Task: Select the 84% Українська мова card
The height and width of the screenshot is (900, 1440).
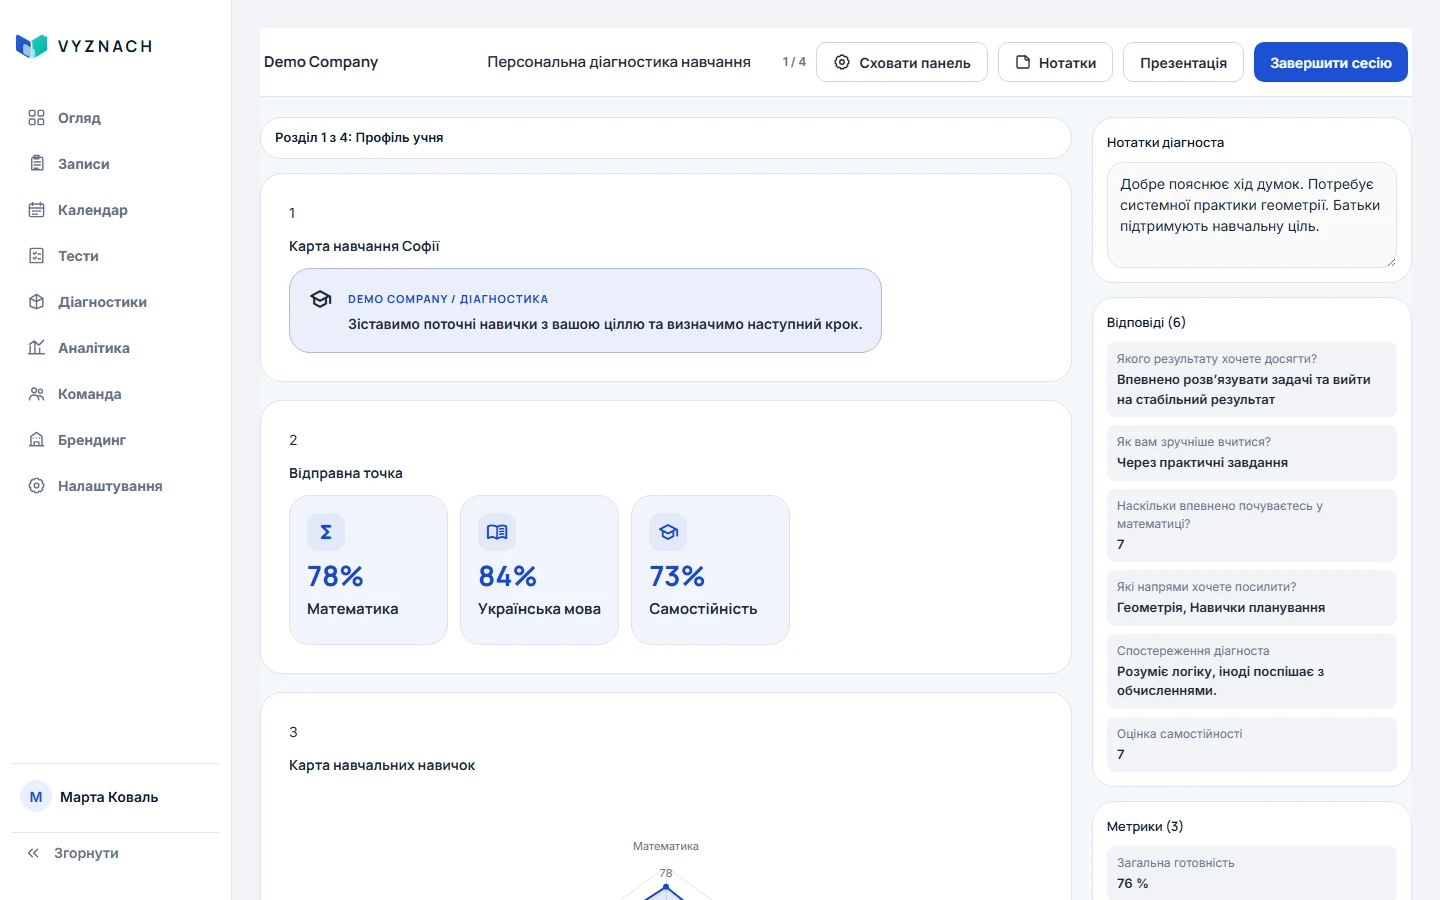Action: point(539,570)
